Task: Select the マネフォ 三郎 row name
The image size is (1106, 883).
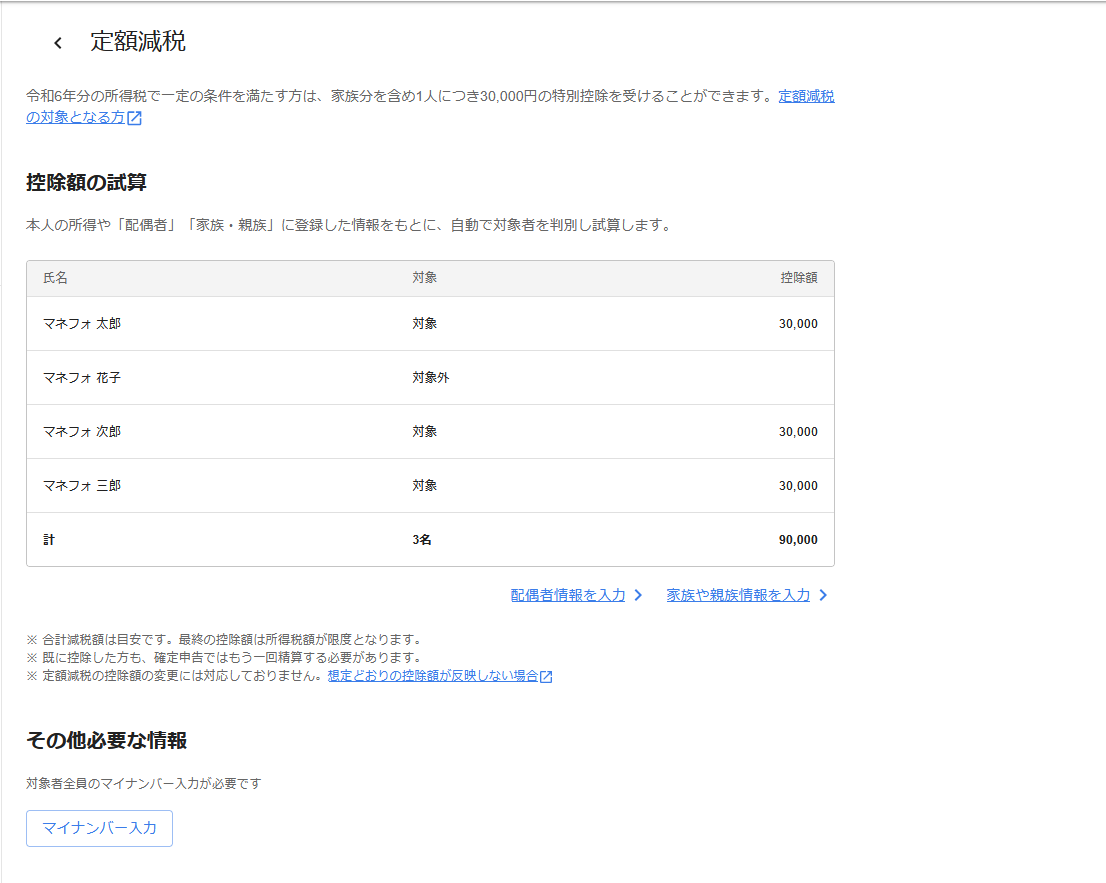Action: (x=82, y=486)
